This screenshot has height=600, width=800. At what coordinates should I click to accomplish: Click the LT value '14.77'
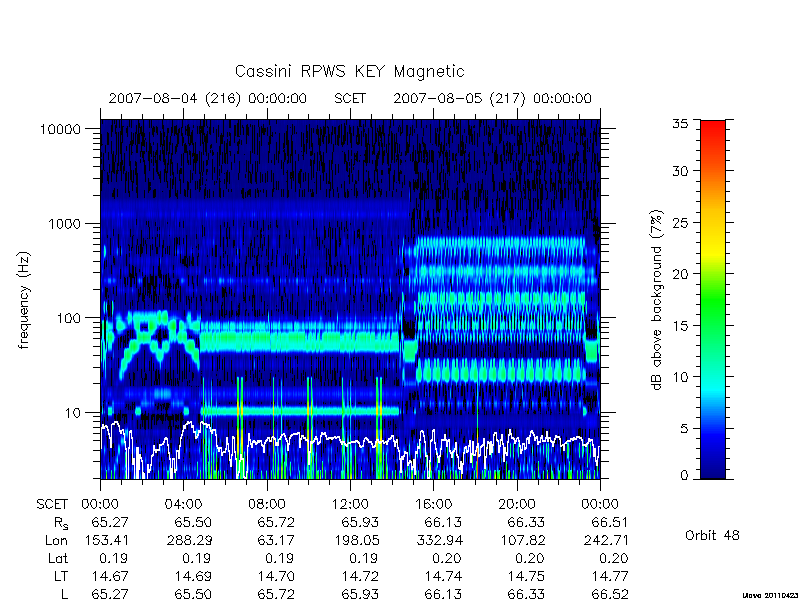[610, 576]
